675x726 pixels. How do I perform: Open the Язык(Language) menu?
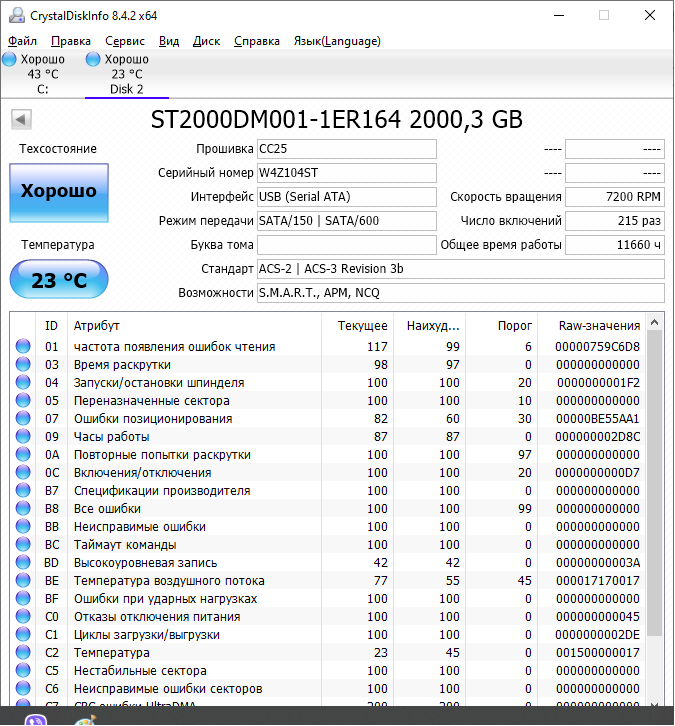tap(336, 41)
